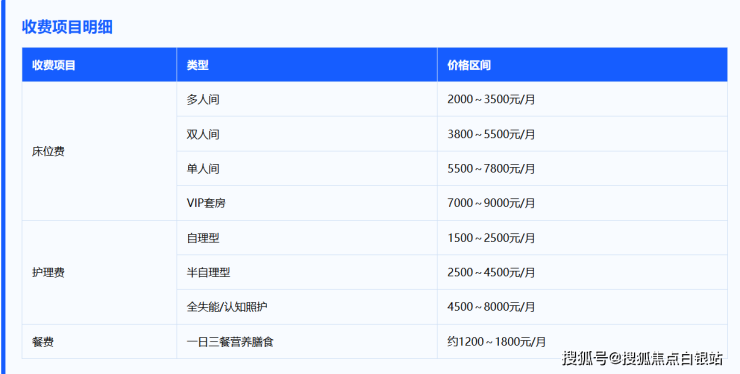Screen dimensions: 740x374
Task: Select the 多人间 type cell
Action: [307, 99]
